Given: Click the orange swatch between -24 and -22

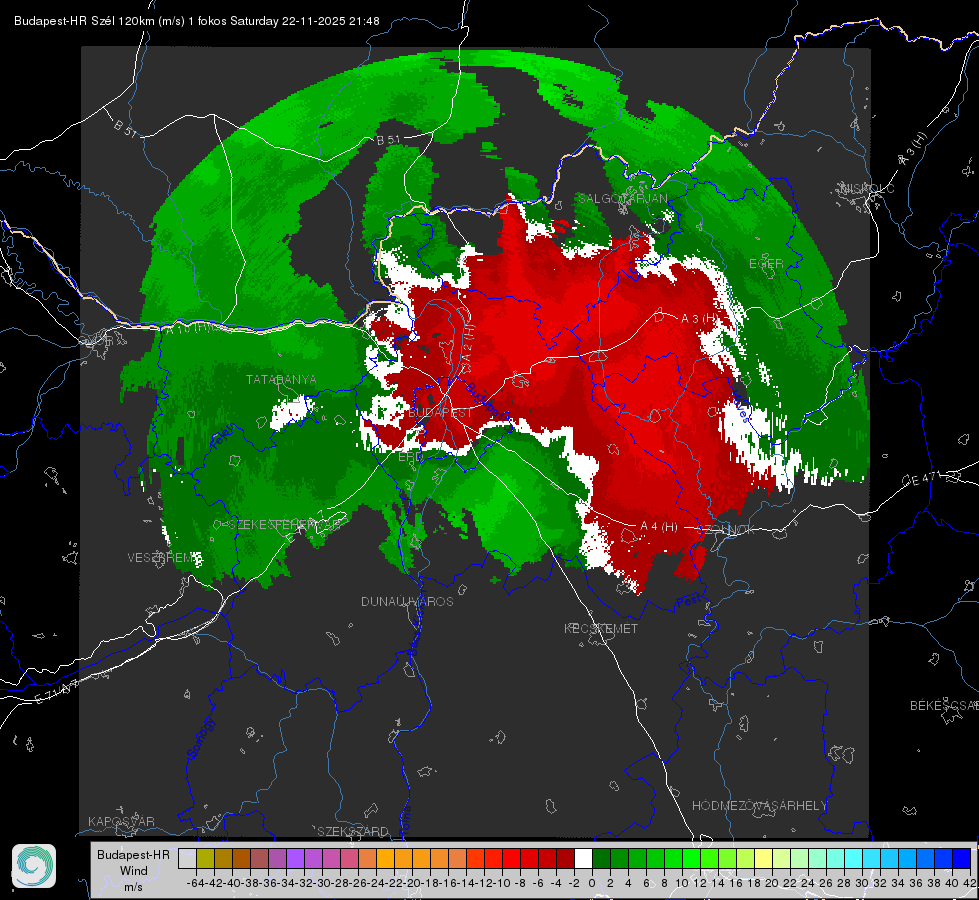Looking at the screenshot, I should (385, 858).
